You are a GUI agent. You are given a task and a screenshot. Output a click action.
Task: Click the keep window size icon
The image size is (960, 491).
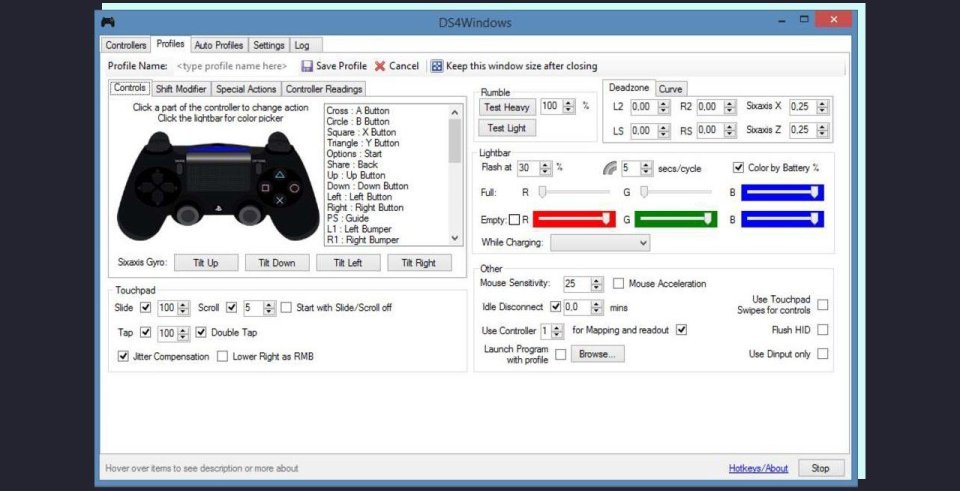pyautogui.click(x=437, y=66)
